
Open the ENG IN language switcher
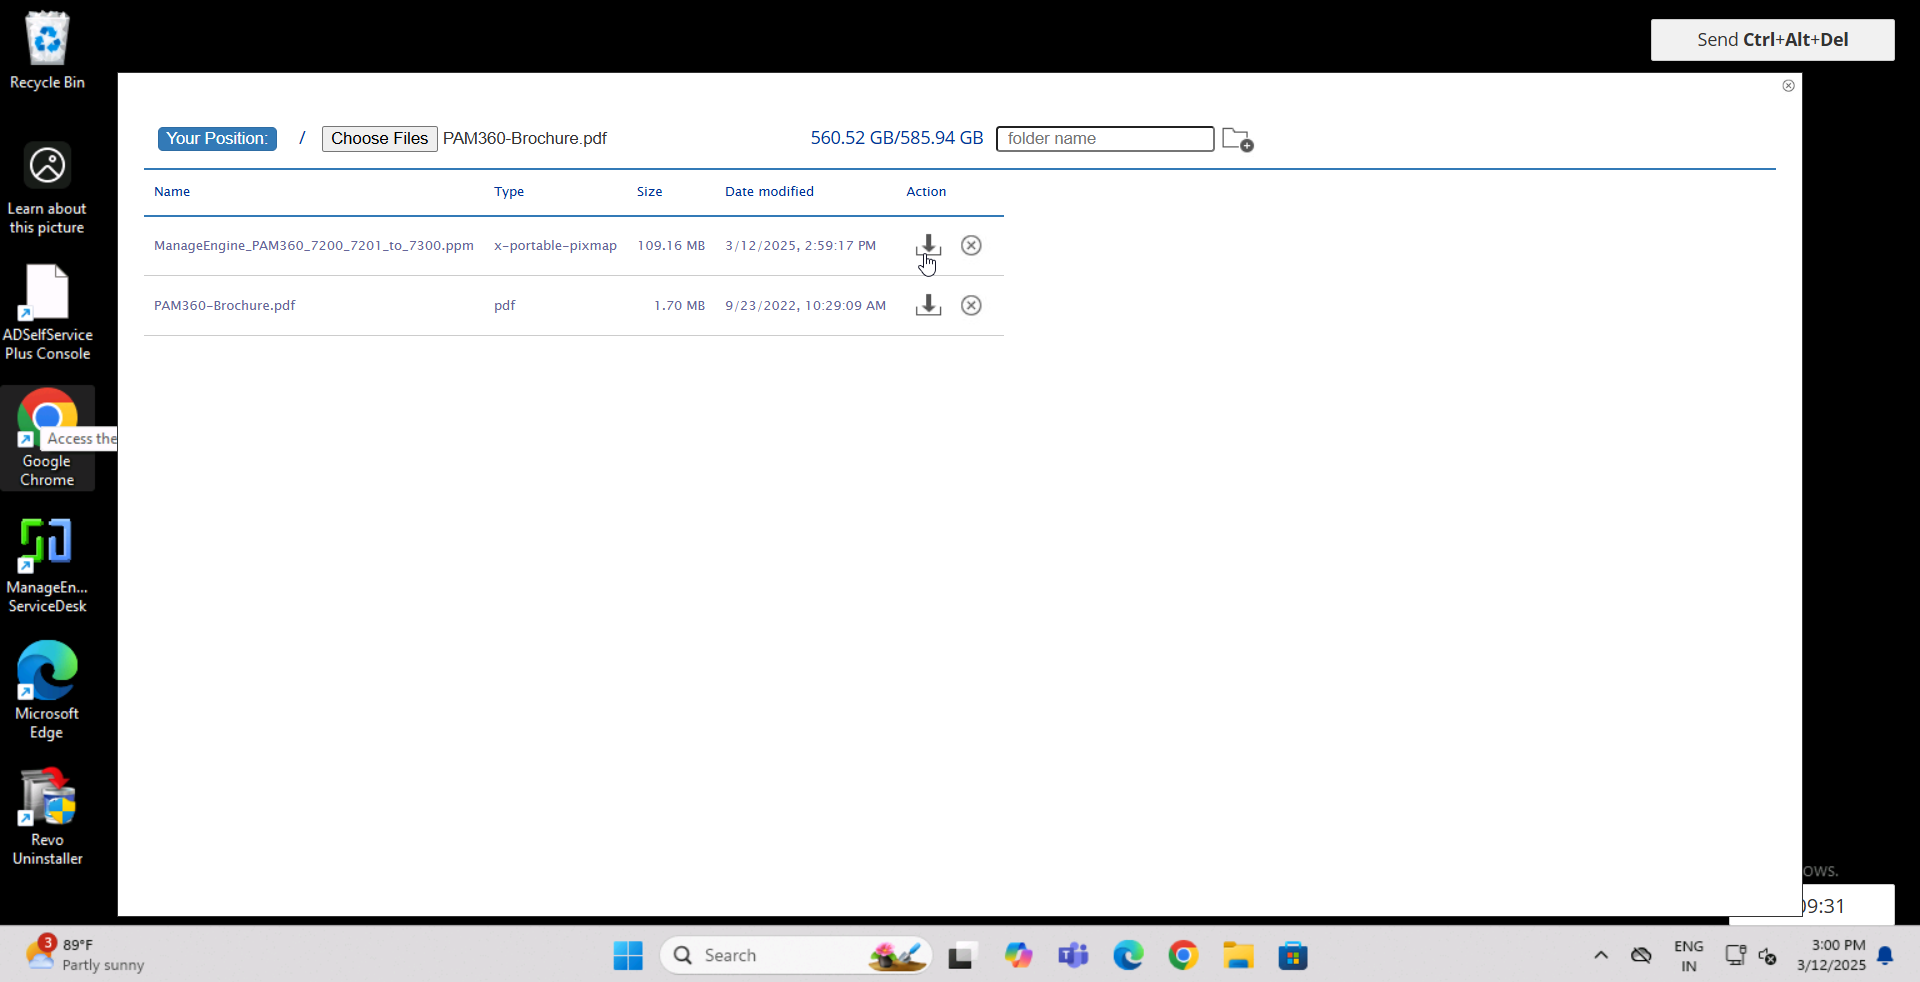pos(1688,955)
